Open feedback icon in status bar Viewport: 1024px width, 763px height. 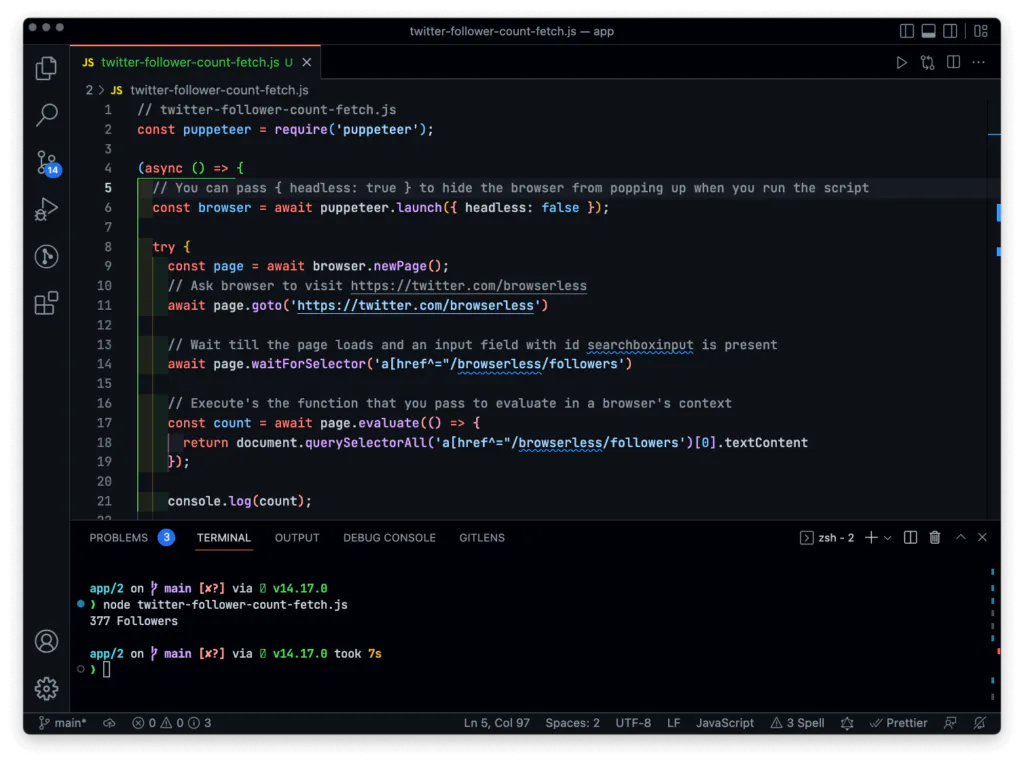pos(950,722)
